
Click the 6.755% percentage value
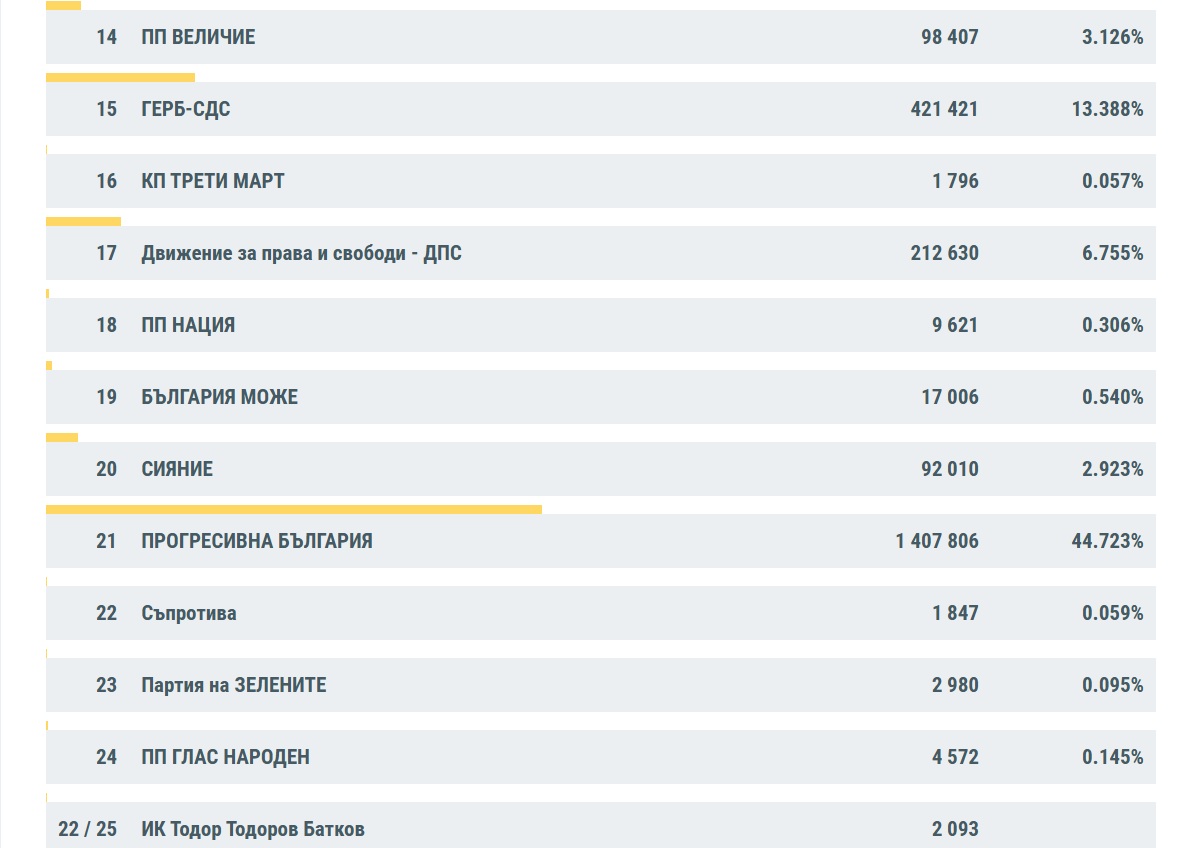[x=1112, y=253]
